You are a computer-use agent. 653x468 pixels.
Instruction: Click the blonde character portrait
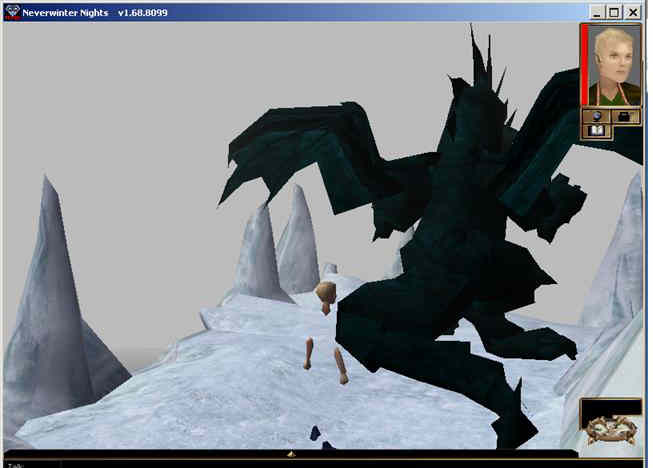point(615,66)
